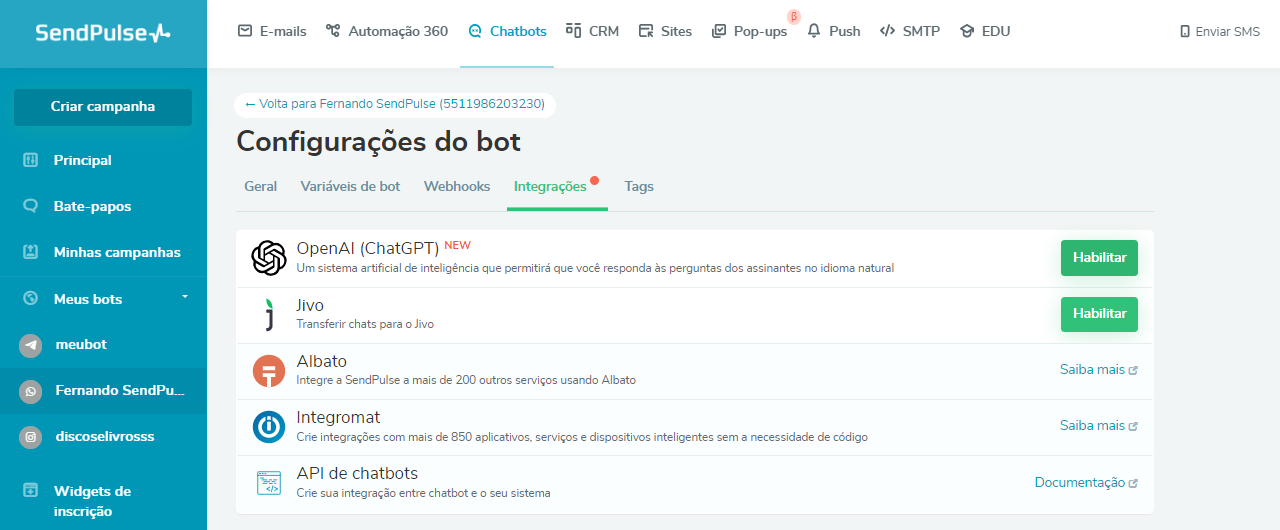Screen dimensions: 1280x530
Task: Click the Integromat blue power icon
Action: click(268, 427)
